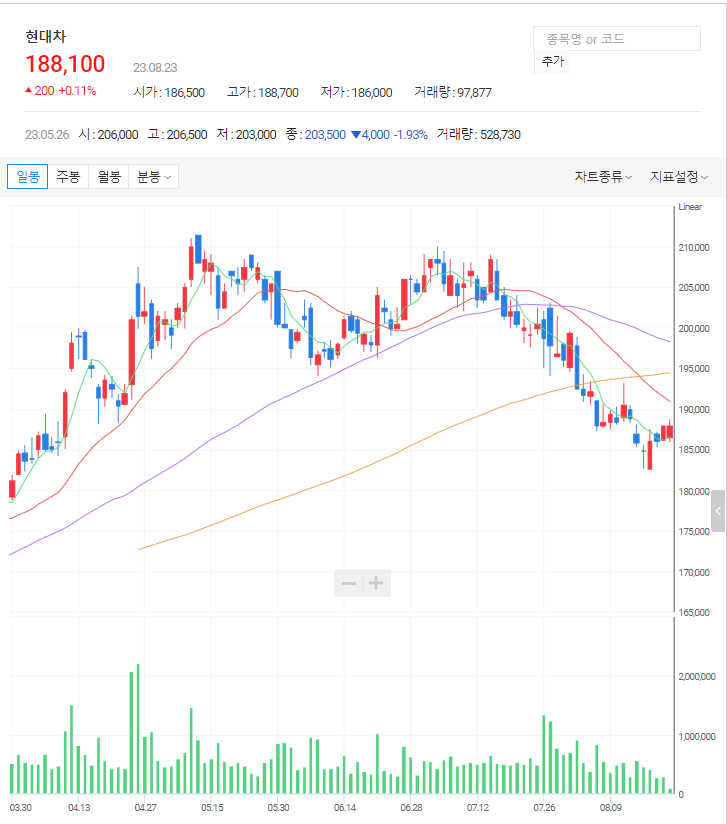Click the tallest volume bar near 04.27

(x=138, y=729)
